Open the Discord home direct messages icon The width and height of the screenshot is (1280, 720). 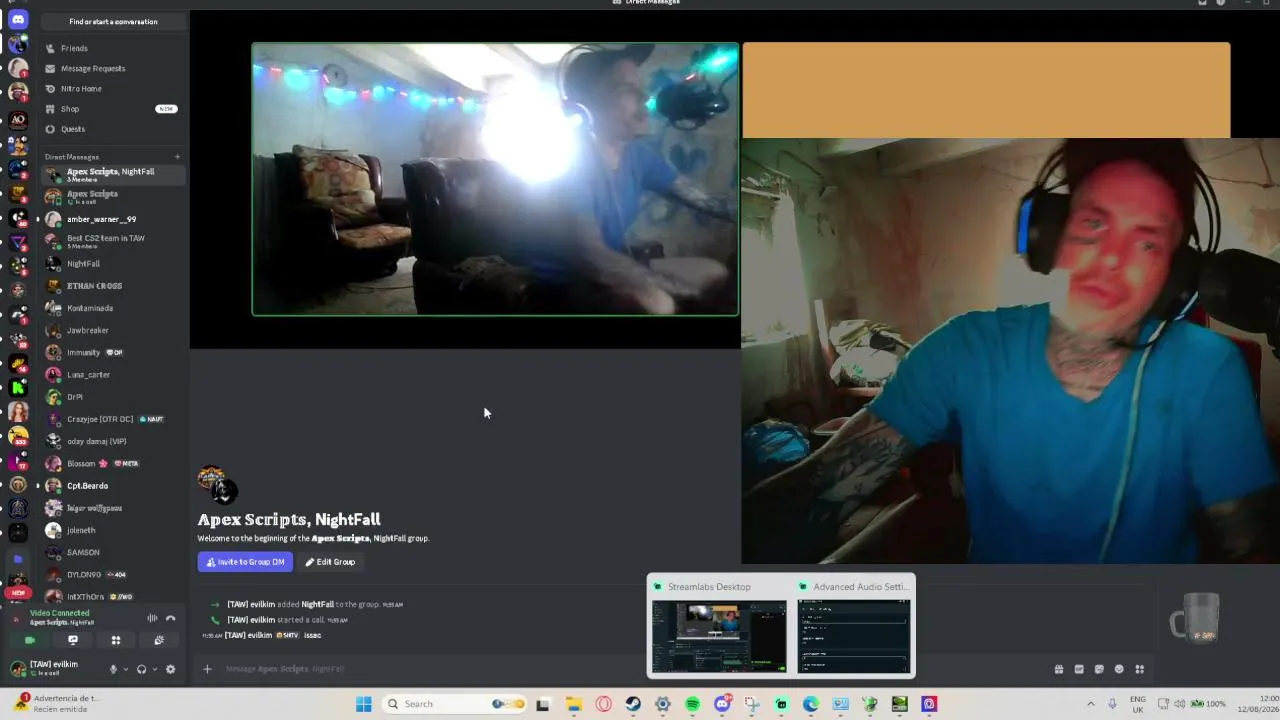click(x=18, y=19)
